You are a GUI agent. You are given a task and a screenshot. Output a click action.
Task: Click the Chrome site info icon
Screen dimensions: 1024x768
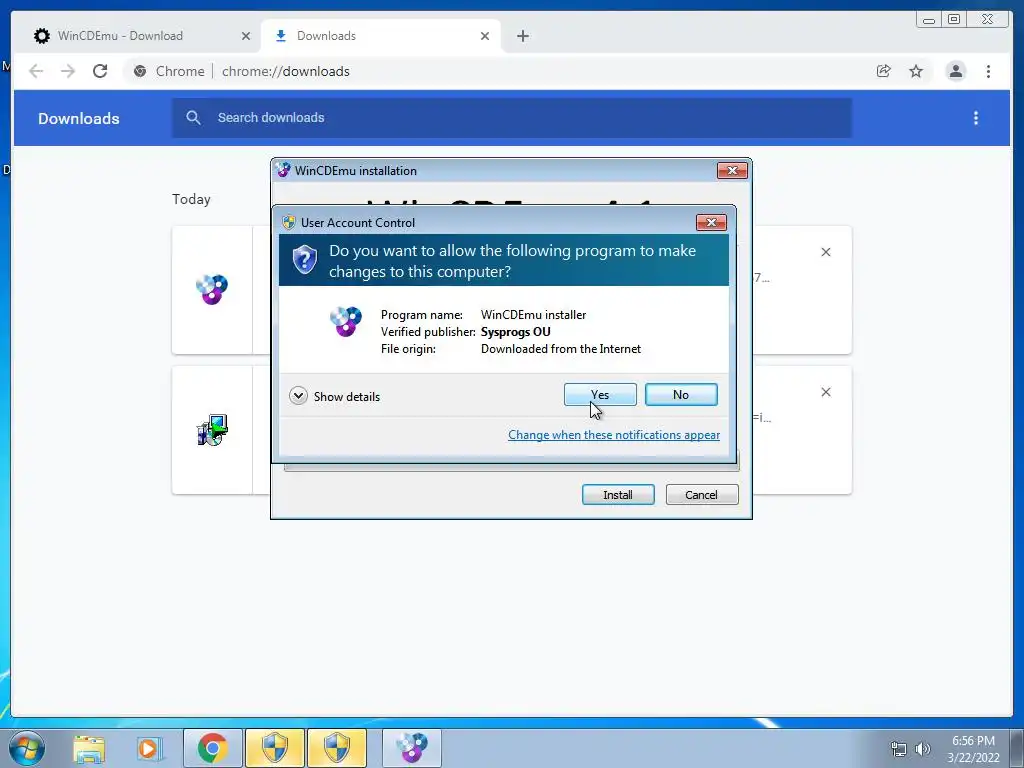click(x=140, y=71)
